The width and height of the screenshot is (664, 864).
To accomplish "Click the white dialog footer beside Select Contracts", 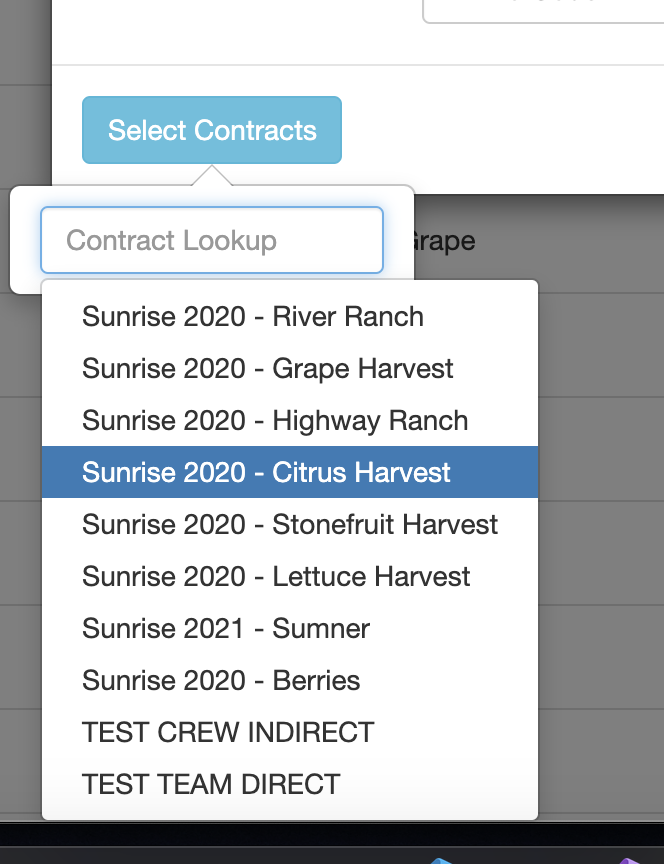I will (500, 130).
